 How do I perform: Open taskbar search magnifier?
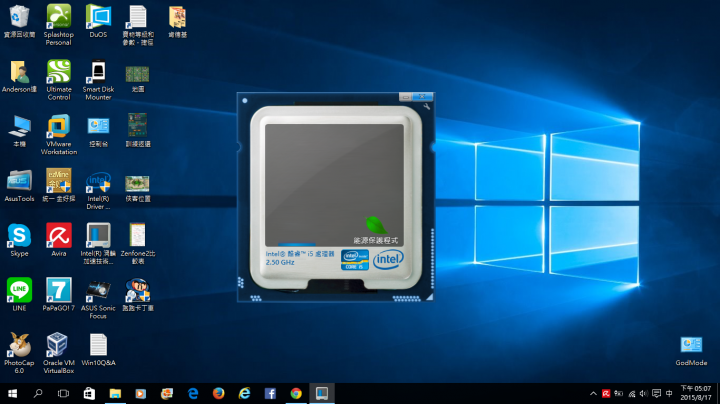click(38, 393)
